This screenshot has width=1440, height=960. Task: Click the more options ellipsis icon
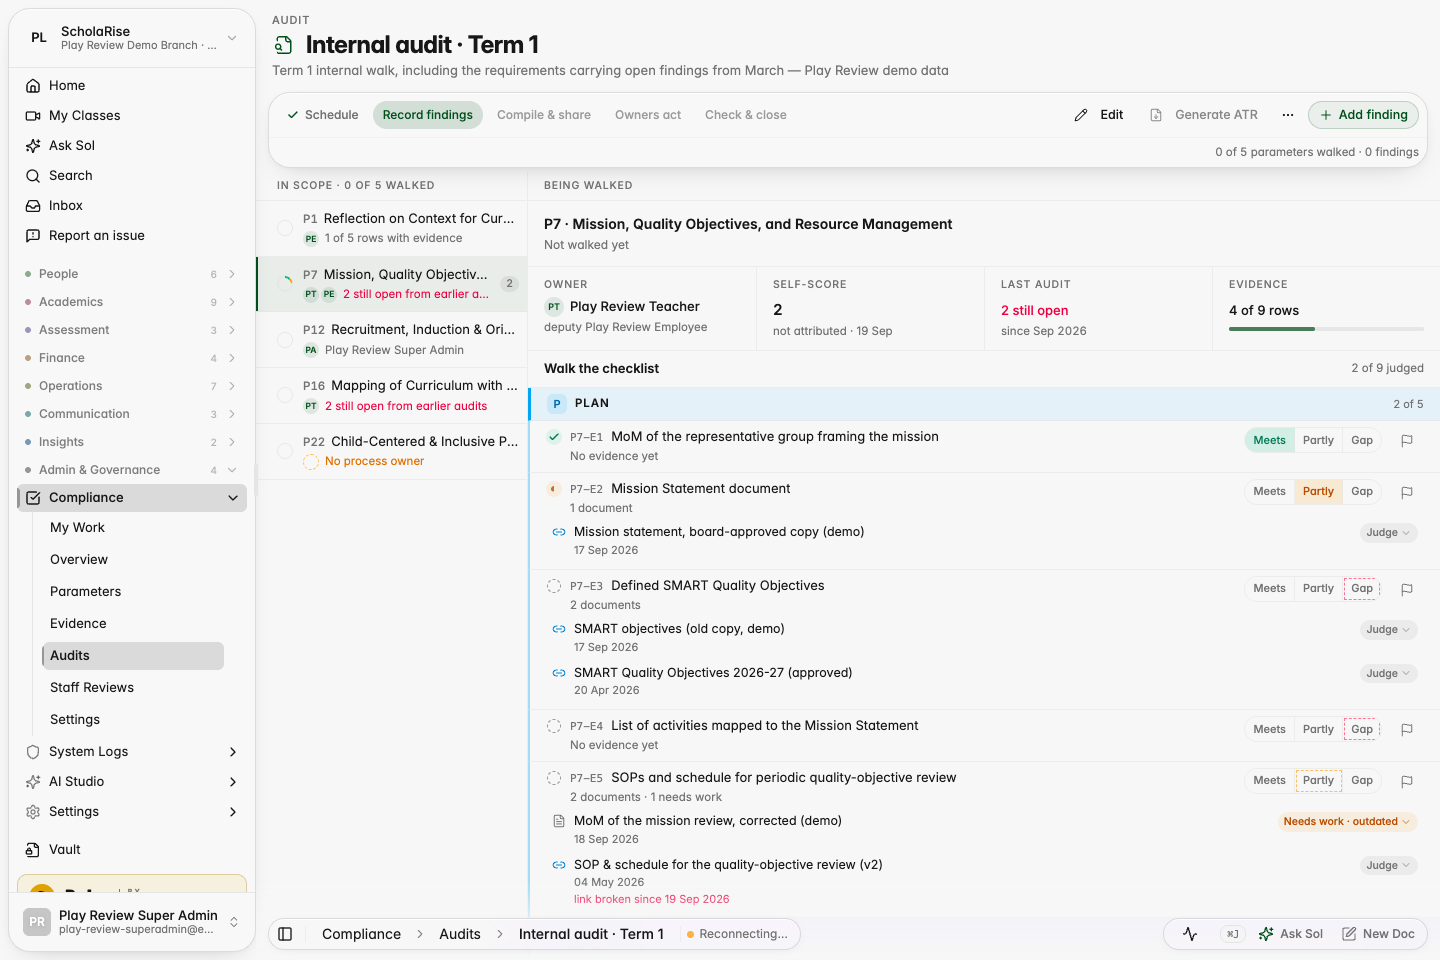tap(1288, 115)
